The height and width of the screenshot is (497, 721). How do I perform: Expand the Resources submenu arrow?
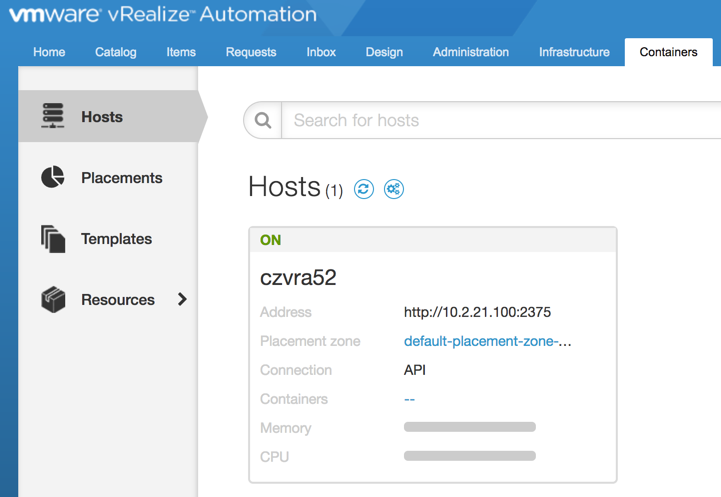tap(182, 299)
